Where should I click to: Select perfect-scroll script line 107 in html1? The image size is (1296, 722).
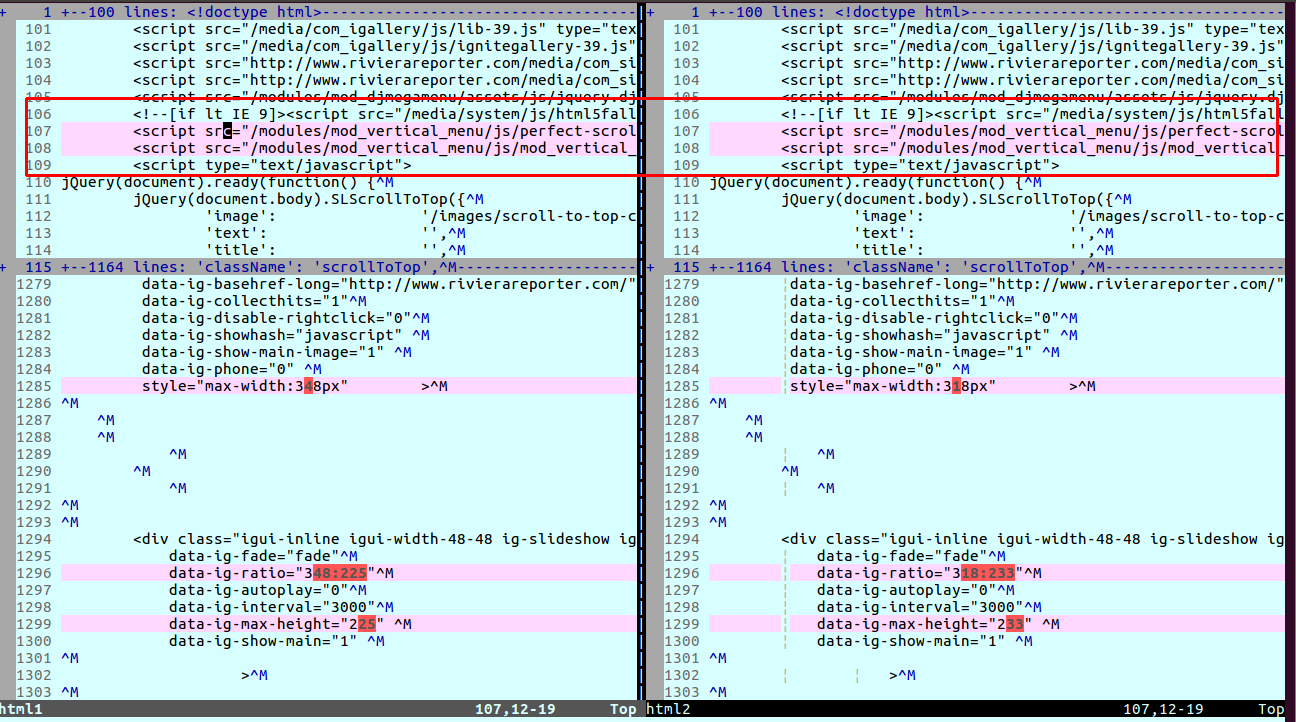pyautogui.click(x=385, y=132)
